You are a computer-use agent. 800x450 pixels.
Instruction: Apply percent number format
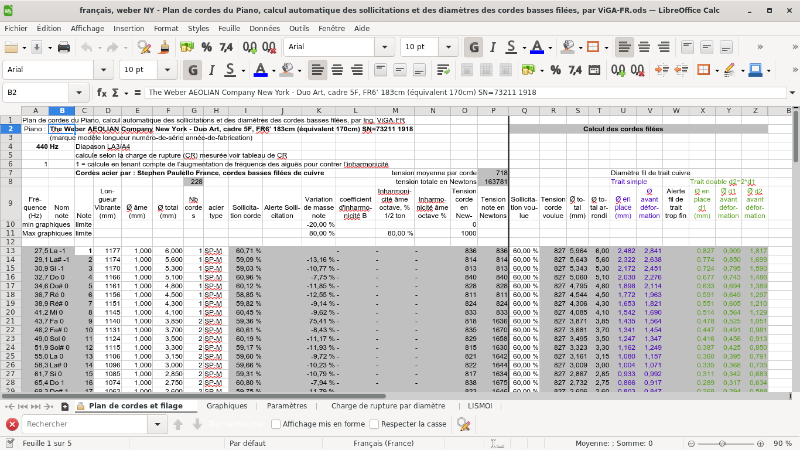206,47
